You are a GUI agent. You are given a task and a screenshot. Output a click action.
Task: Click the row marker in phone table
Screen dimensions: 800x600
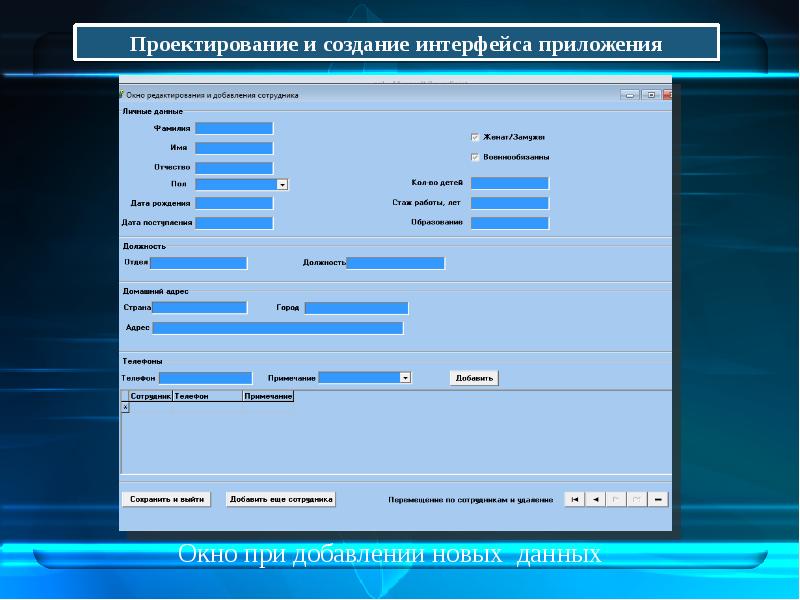125,408
